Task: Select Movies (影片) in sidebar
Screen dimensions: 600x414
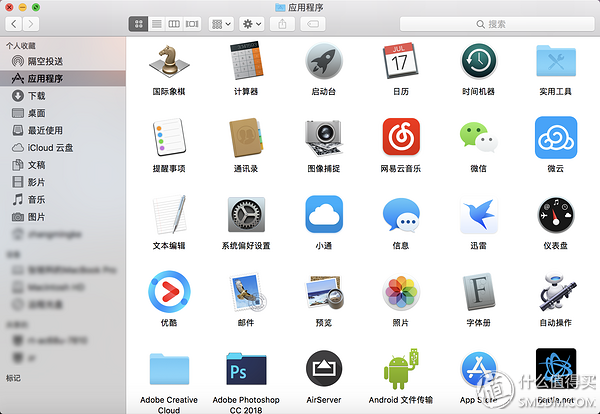Action: click(63, 182)
